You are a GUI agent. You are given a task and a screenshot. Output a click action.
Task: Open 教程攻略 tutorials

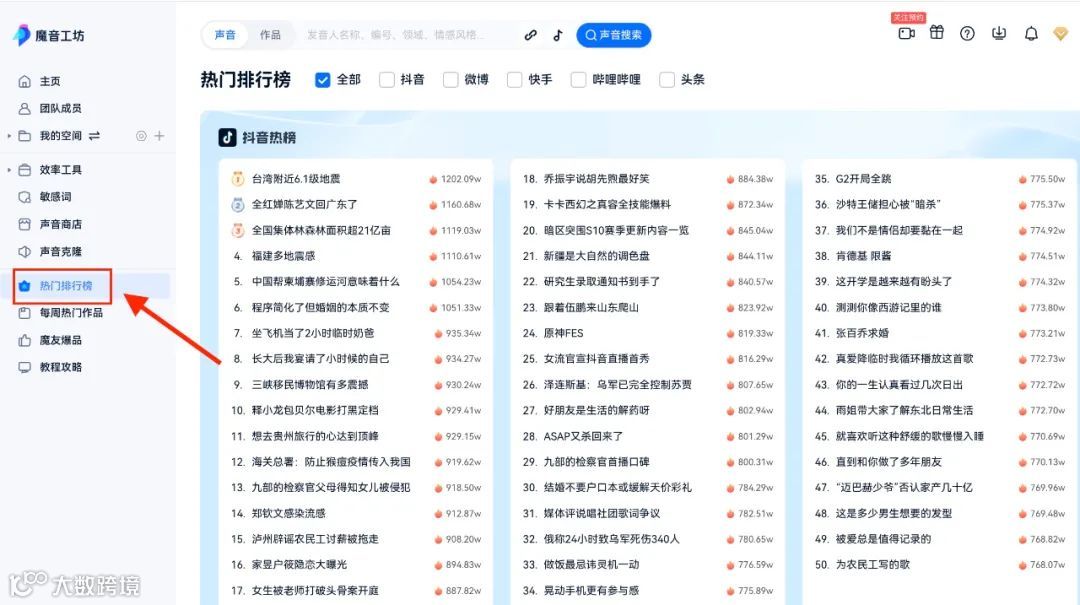pyautogui.click(x=60, y=367)
